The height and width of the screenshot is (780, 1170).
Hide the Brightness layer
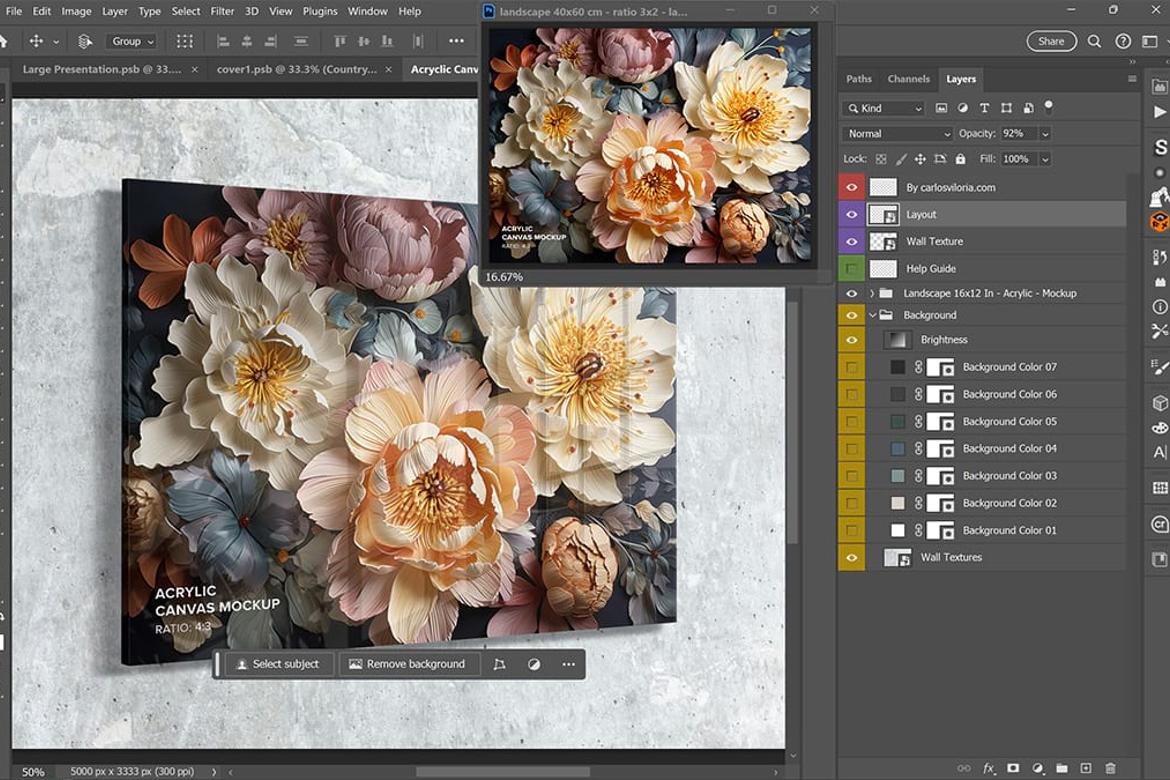851,340
